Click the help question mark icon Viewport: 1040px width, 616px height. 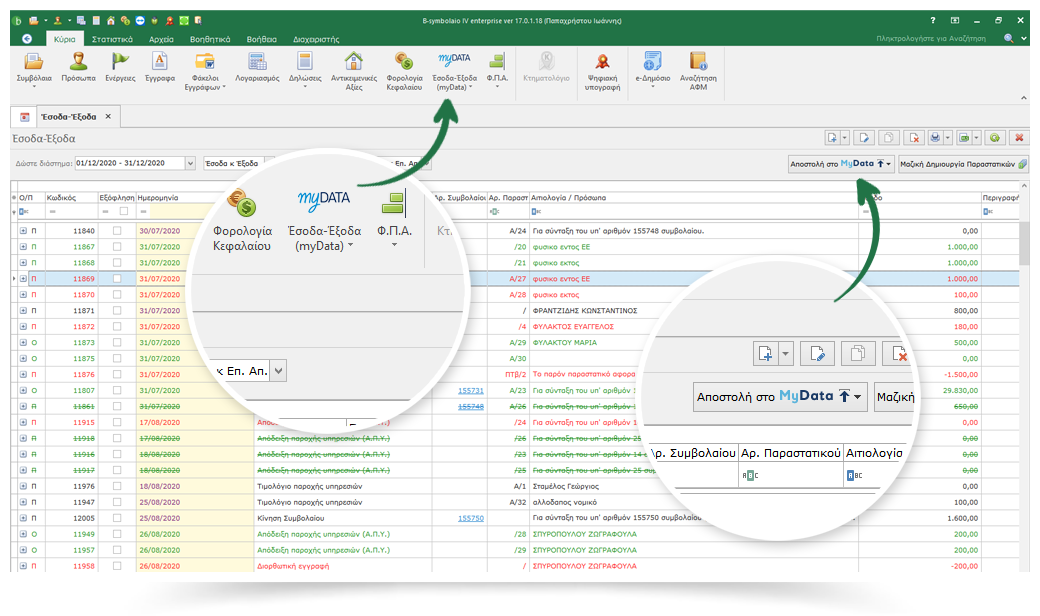click(x=933, y=21)
